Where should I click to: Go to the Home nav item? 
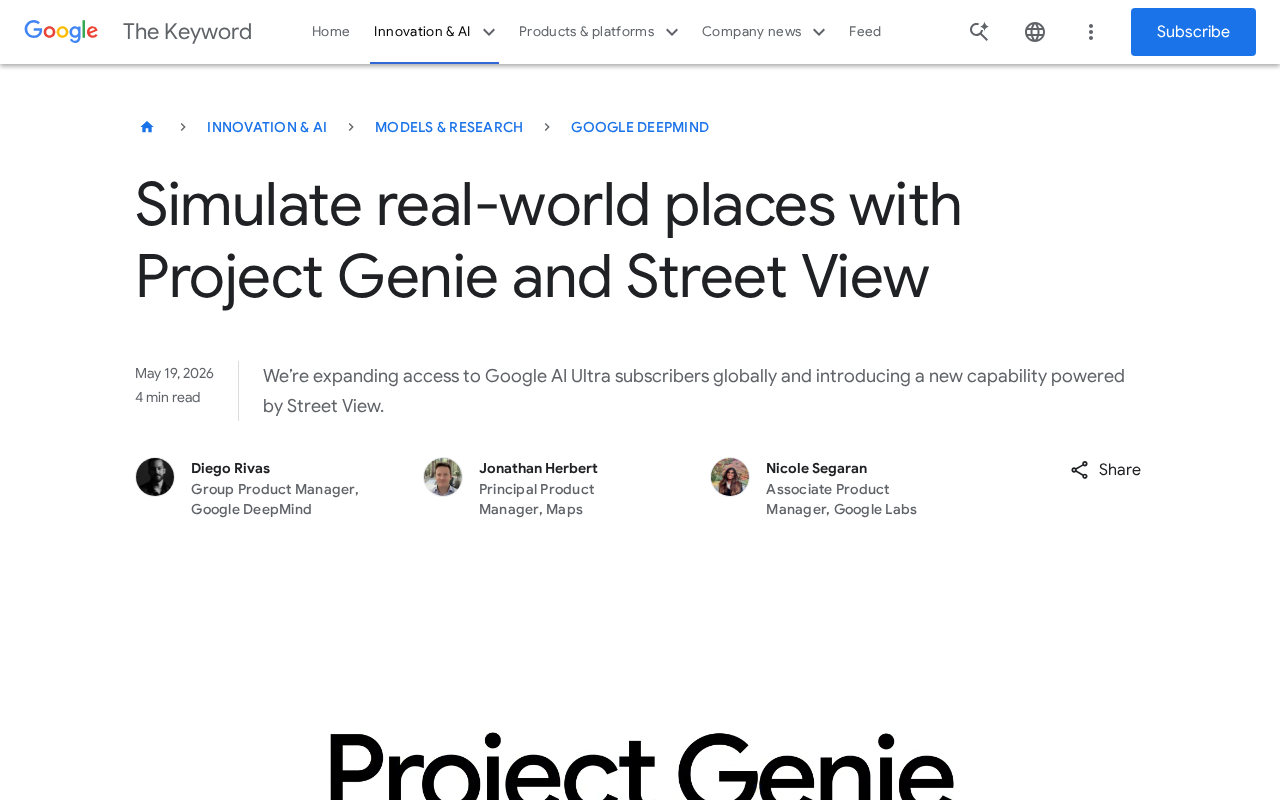pos(331,32)
